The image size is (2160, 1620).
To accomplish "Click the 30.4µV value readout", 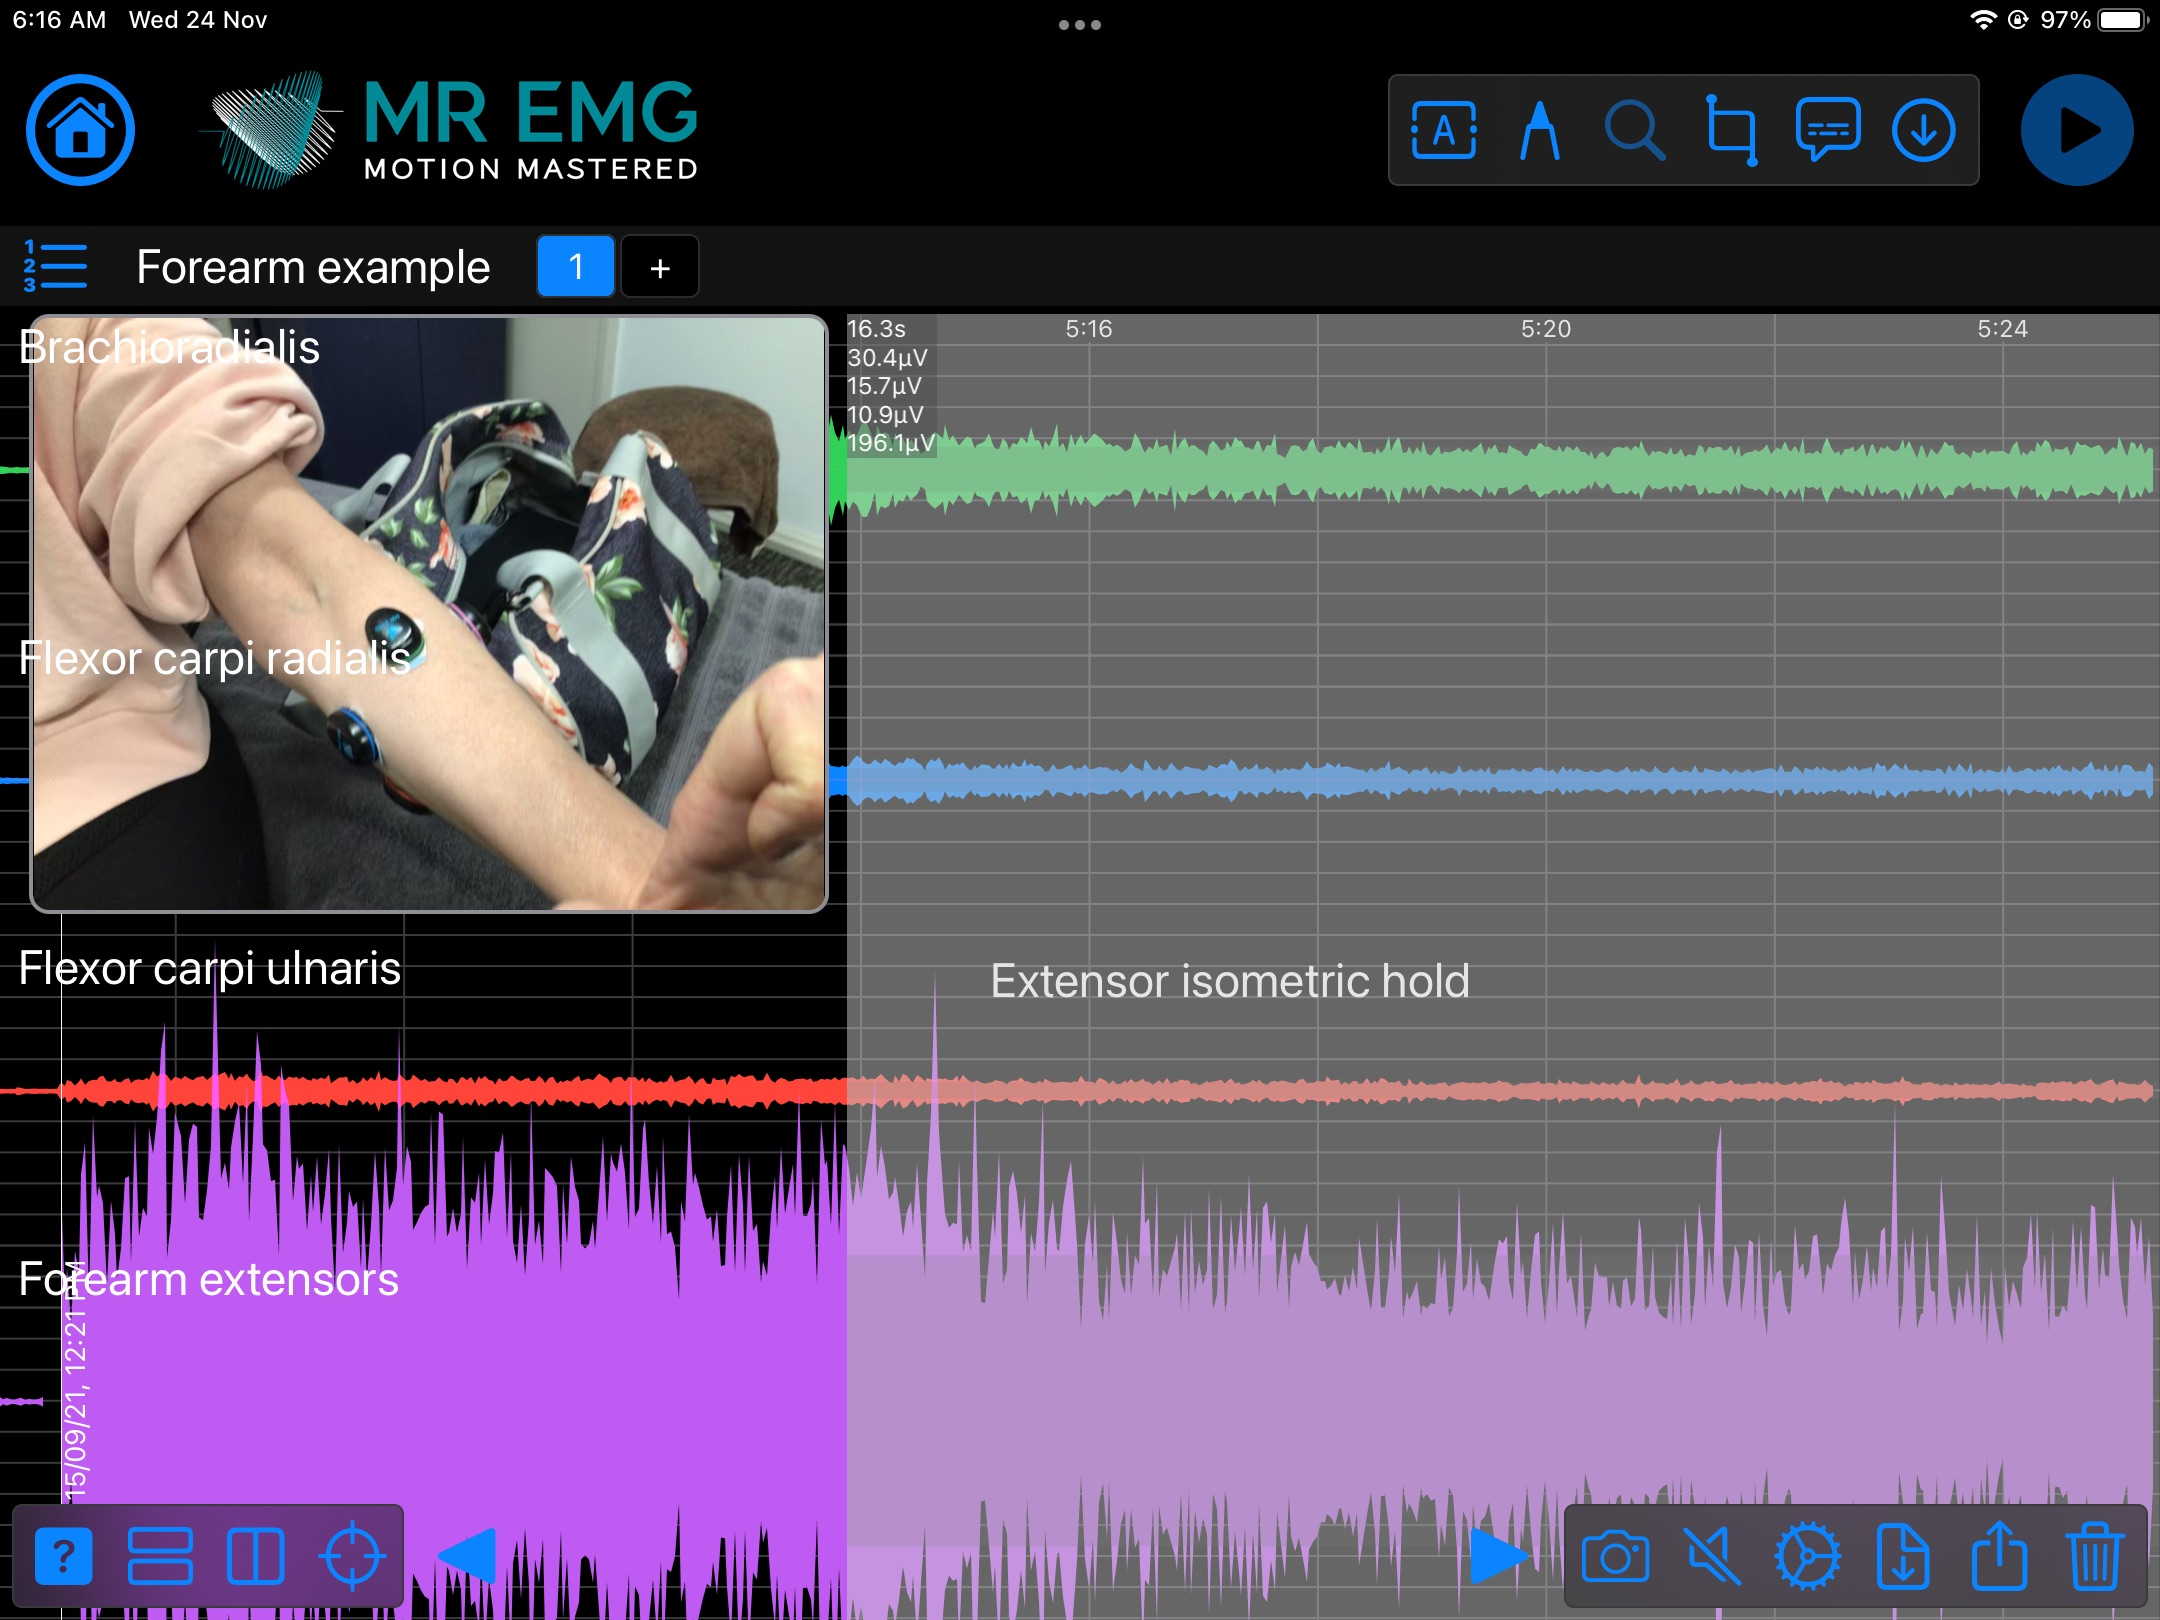I will tap(887, 358).
